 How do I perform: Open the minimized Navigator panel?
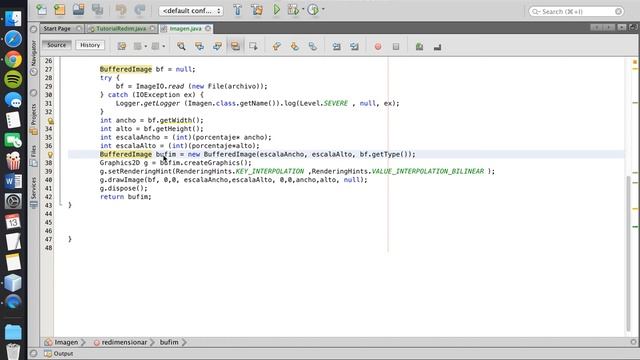click(x=33, y=58)
